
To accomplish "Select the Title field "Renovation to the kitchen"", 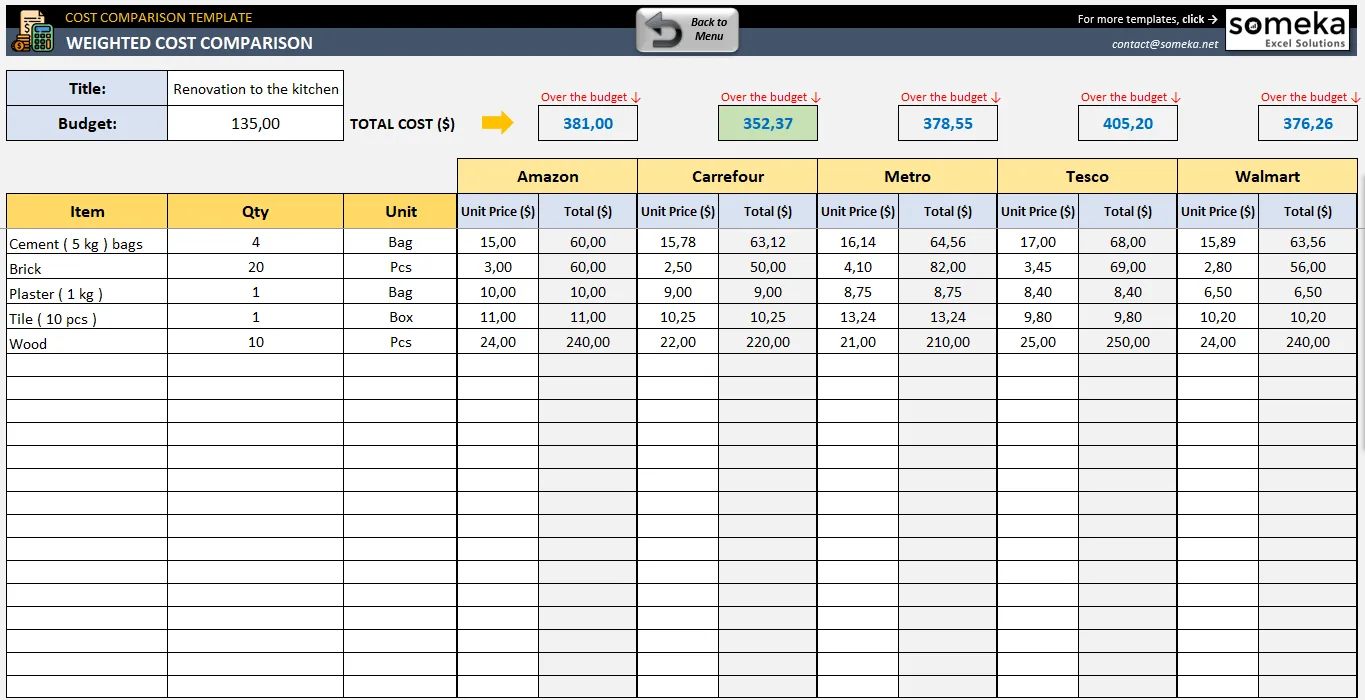I will pyautogui.click(x=255, y=89).
